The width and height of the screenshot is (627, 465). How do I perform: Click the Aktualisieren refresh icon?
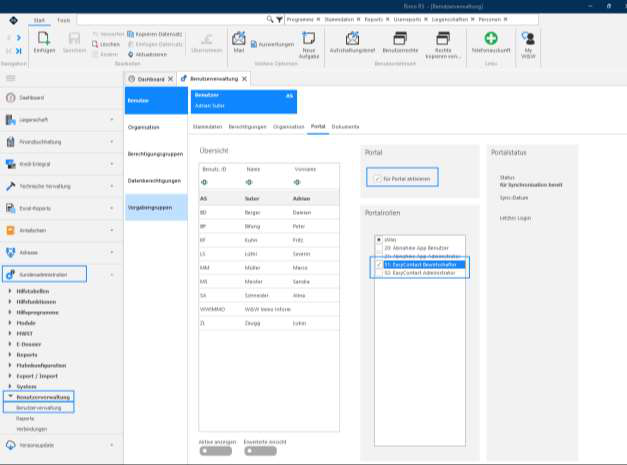(130, 54)
